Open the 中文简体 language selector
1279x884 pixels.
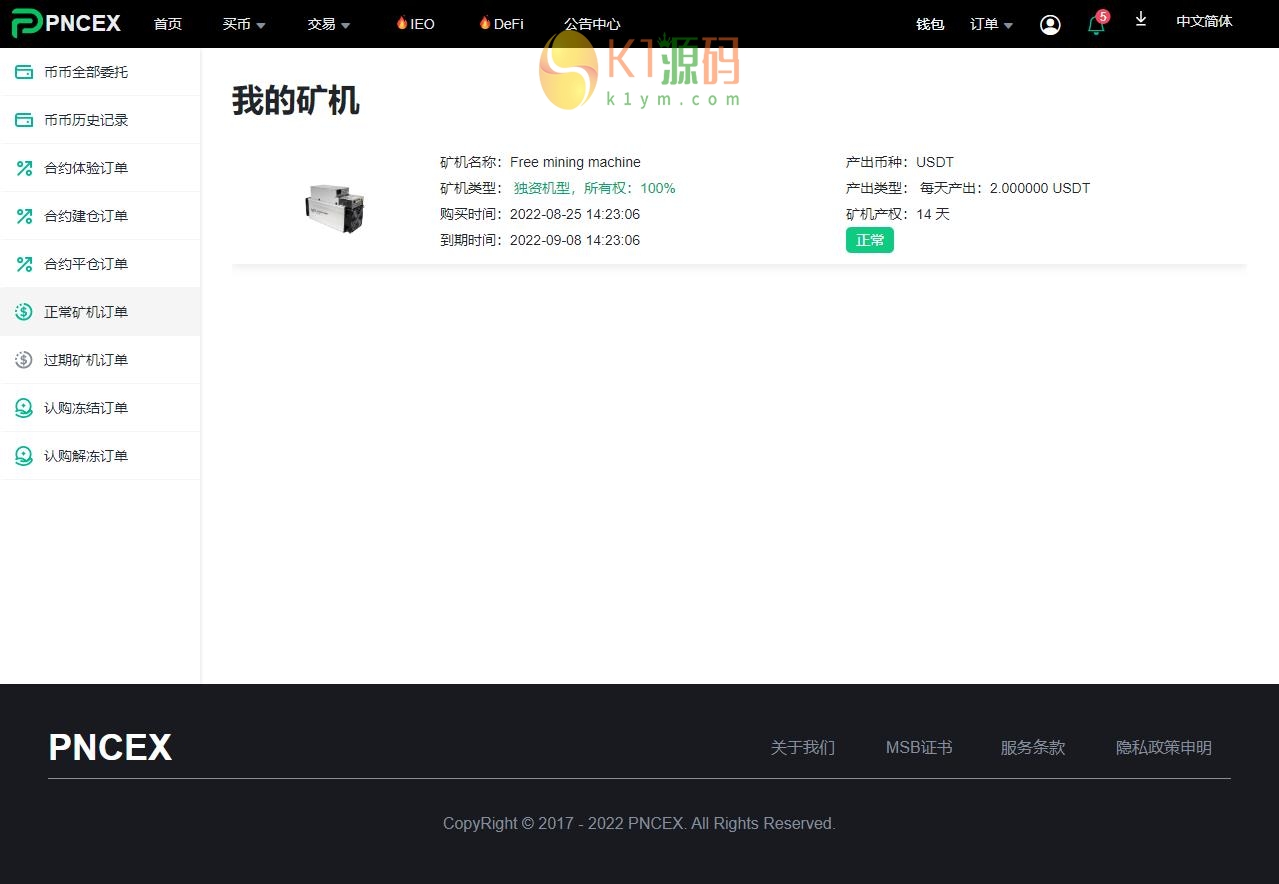click(x=1204, y=21)
